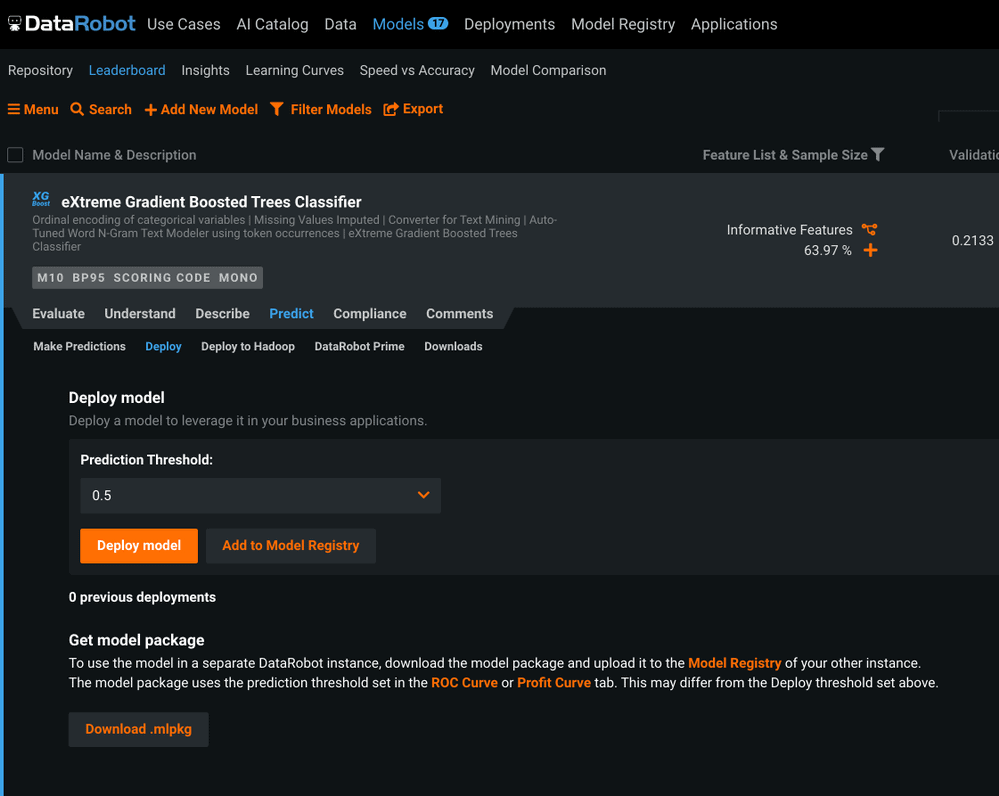999x796 pixels.
Task: Click the Models count badge 17
Action: 438,24
